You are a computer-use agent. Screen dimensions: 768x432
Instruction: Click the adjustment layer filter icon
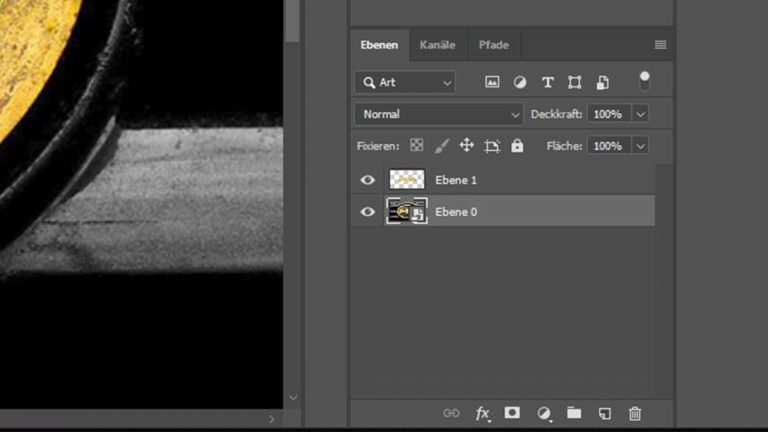click(x=520, y=82)
